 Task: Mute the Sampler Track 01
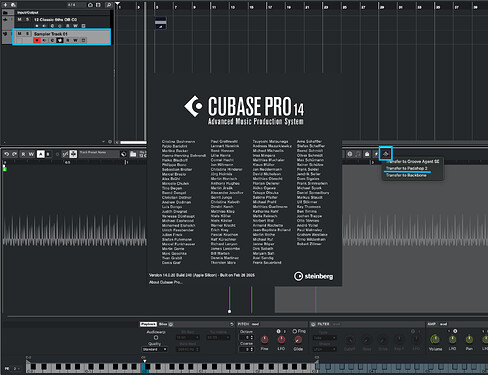(x=20, y=34)
